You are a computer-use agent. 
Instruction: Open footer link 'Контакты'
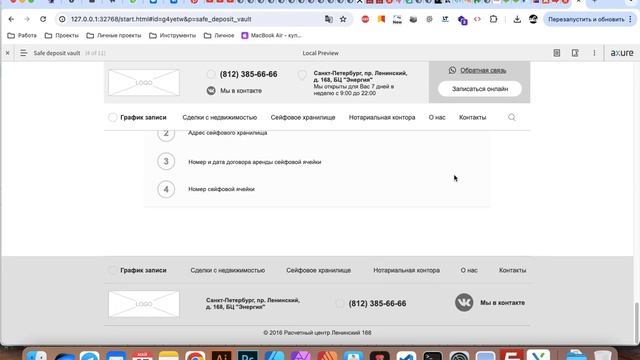coord(512,270)
